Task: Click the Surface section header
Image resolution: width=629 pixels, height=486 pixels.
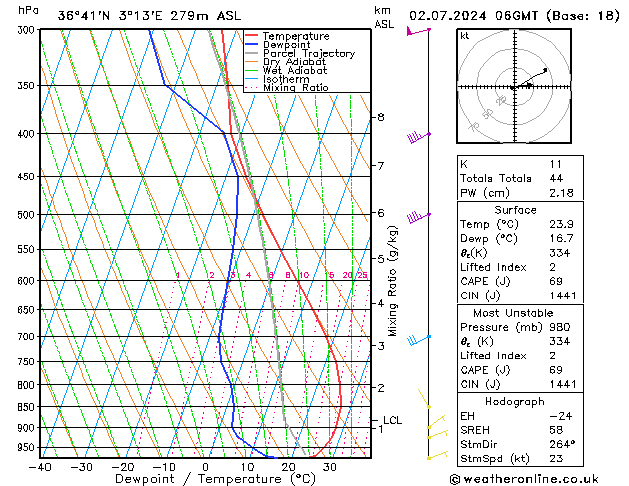Action: [x=513, y=210]
